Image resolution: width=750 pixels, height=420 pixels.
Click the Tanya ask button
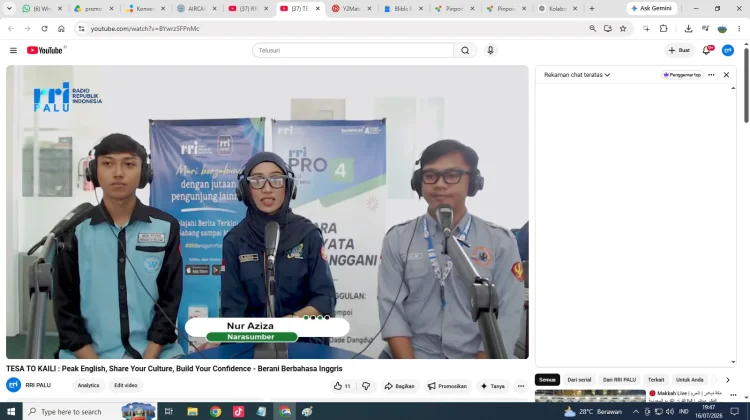point(493,386)
